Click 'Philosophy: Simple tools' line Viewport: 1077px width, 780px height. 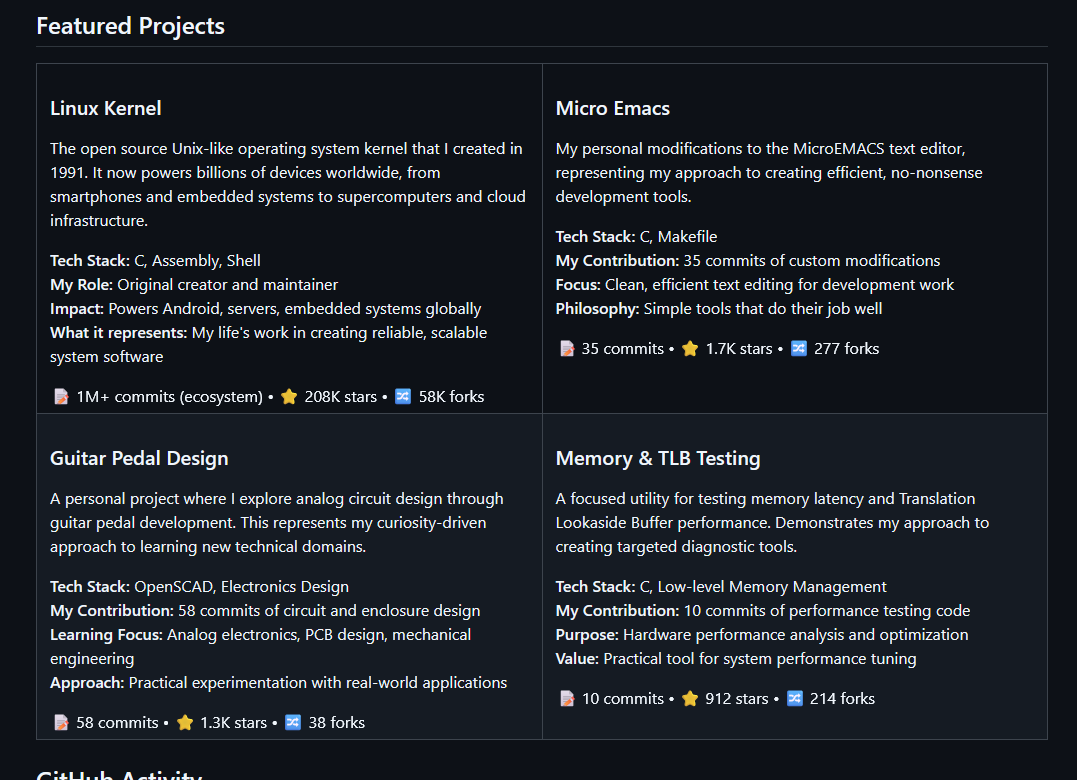[x=719, y=309]
